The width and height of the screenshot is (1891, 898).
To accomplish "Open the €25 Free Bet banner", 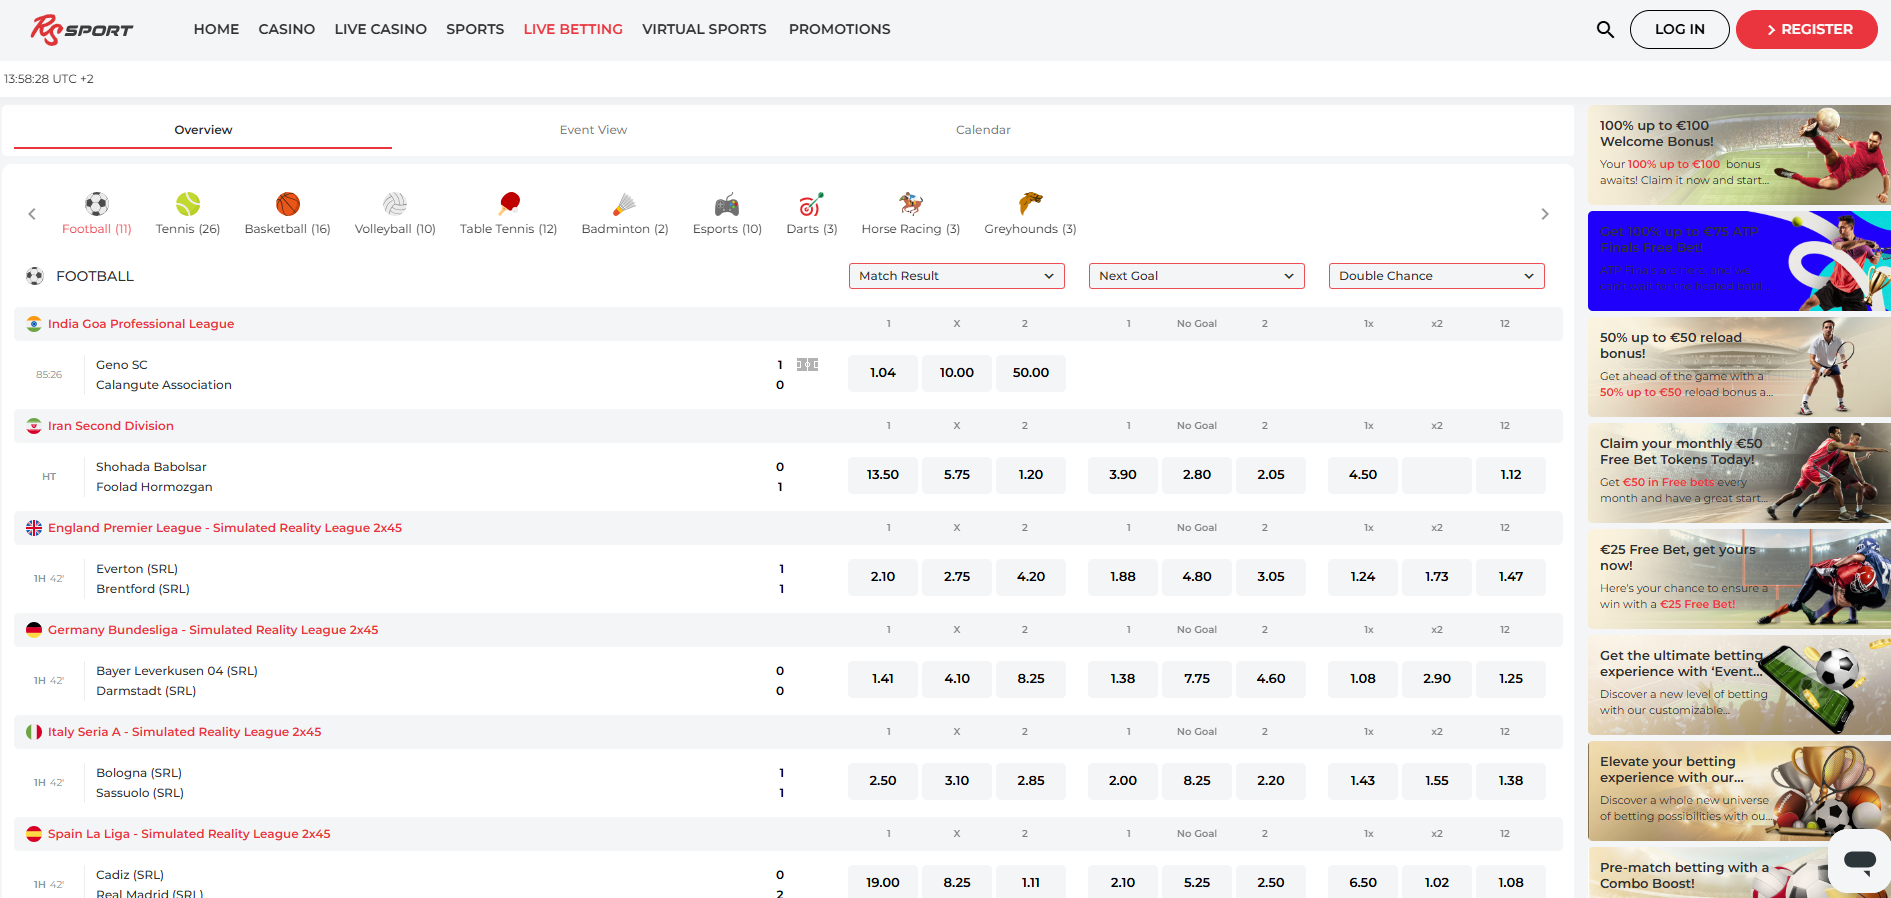I will (1739, 579).
